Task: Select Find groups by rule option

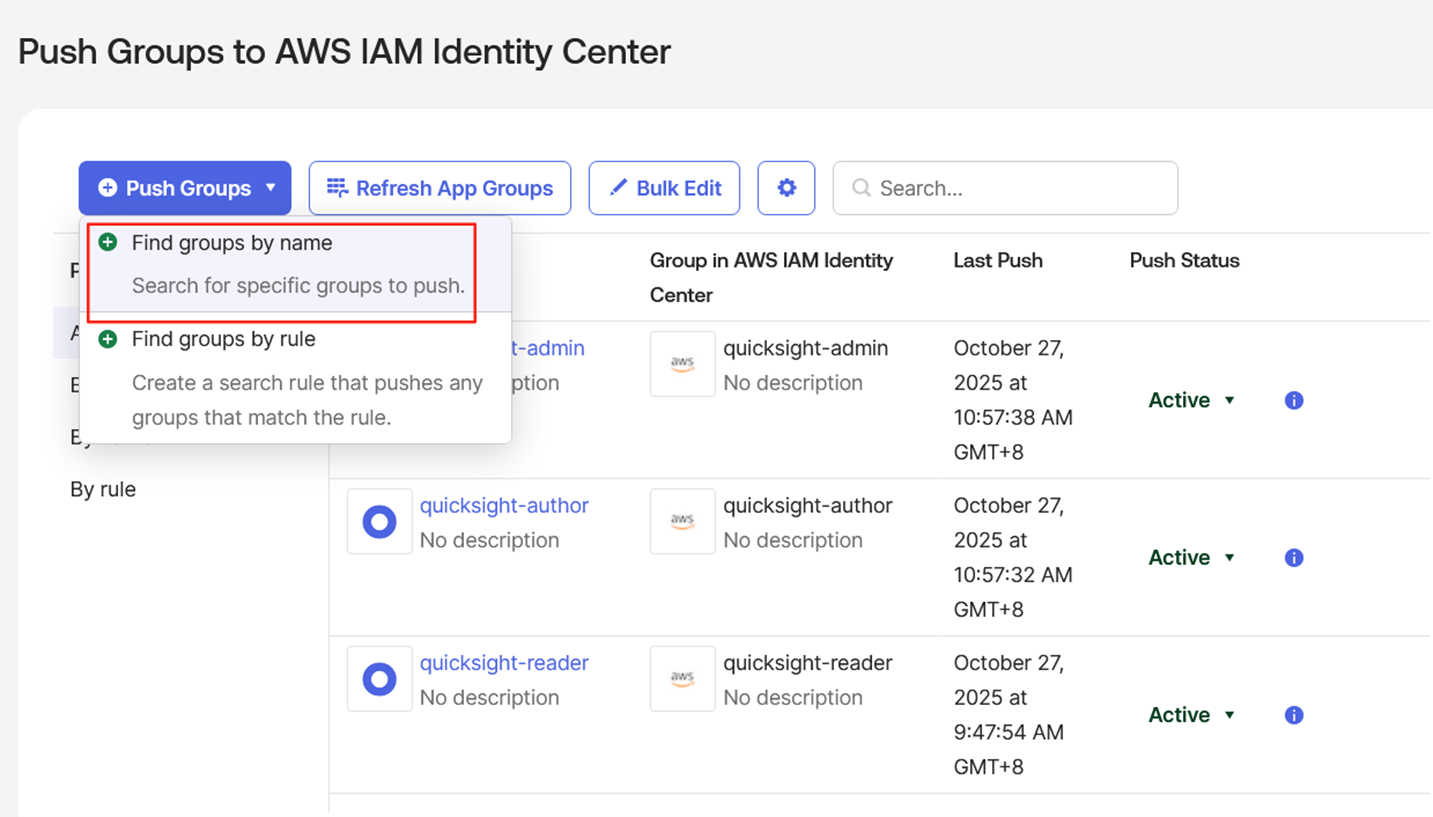Action: point(224,340)
